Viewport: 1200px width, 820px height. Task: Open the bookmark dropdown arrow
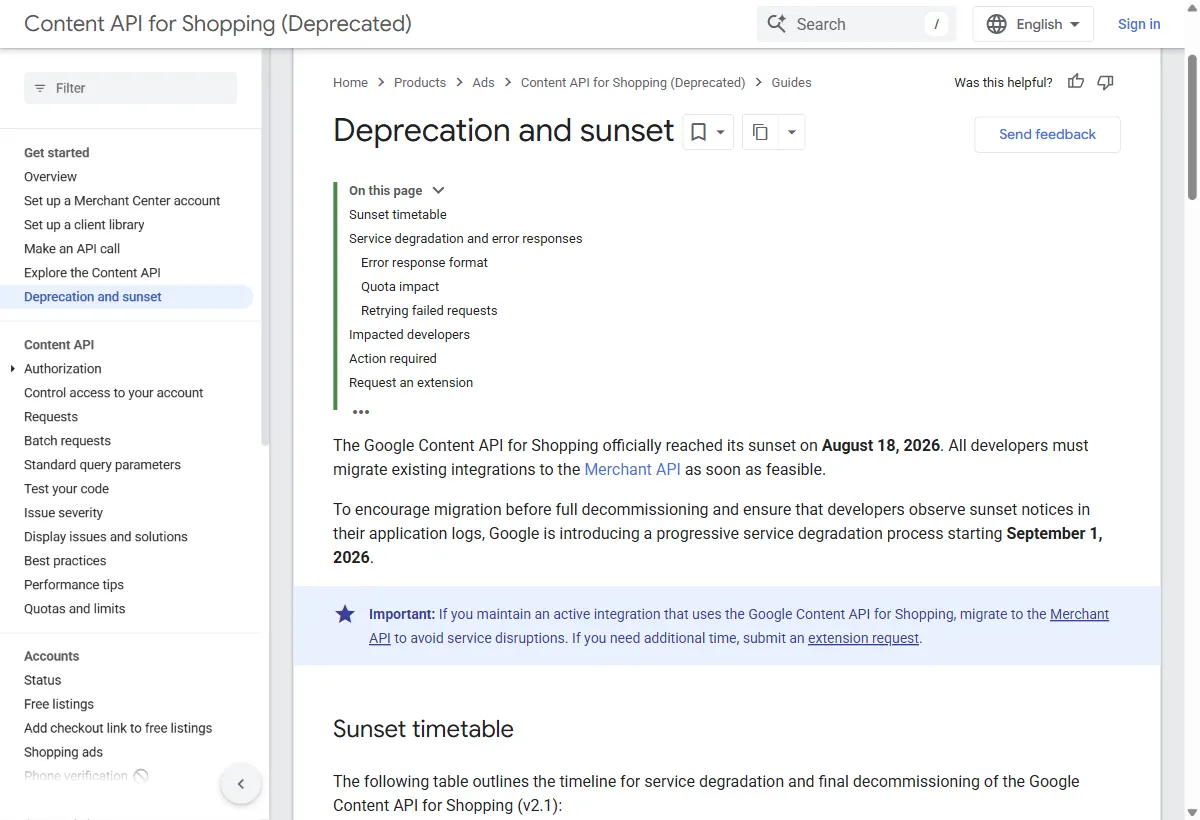click(x=721, y=132)
